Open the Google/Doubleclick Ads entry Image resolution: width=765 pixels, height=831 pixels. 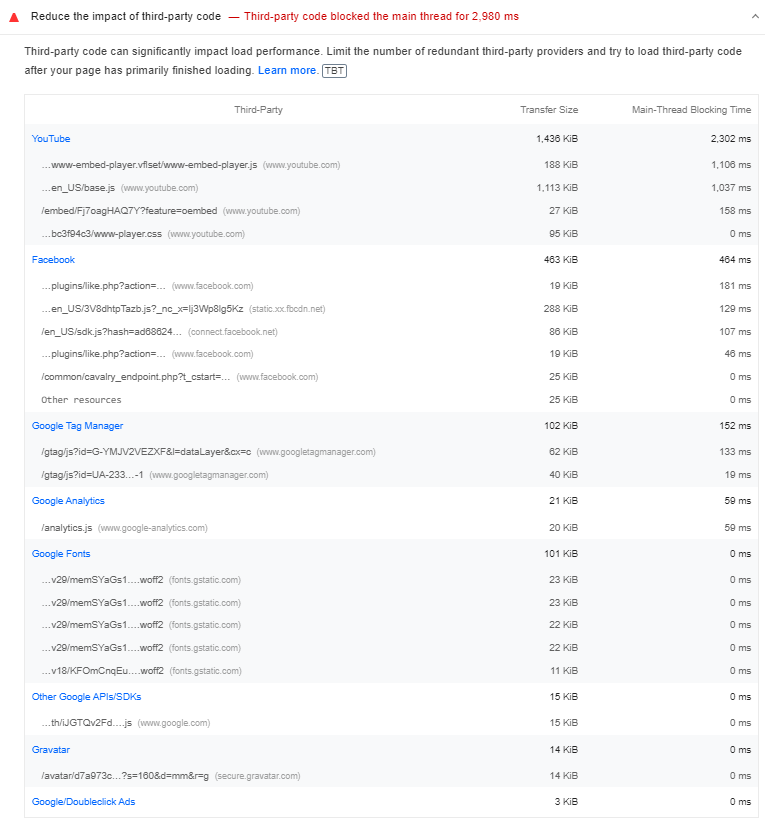(x=83, y=801)
